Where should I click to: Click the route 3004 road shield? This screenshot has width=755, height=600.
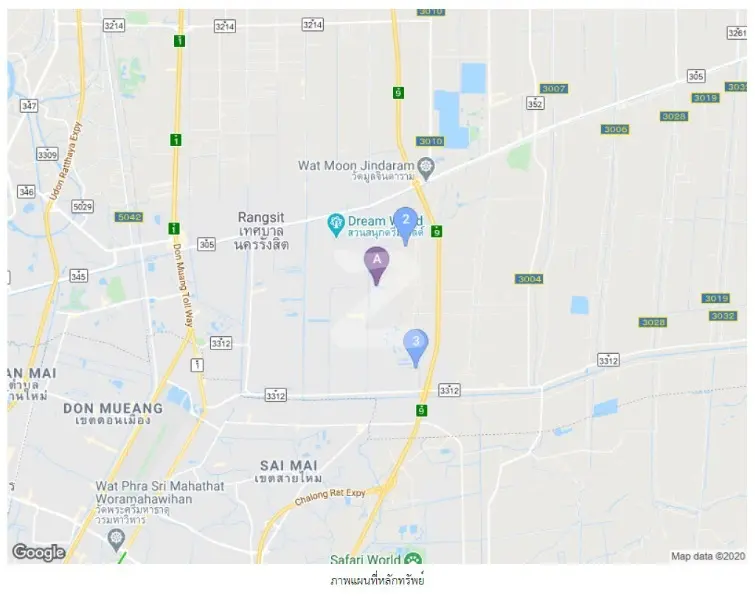pyautogui.click(x=529, y=279)
